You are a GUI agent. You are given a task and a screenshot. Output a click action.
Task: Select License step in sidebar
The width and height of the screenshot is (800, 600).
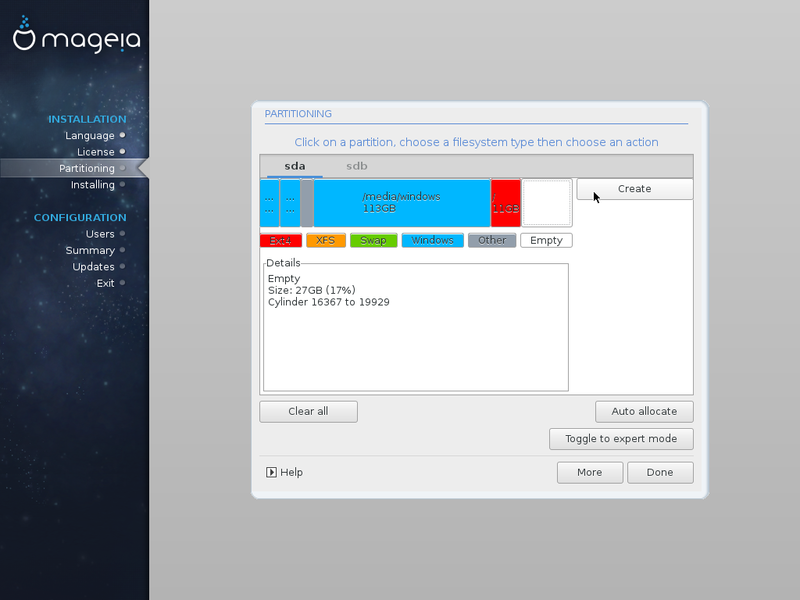(95, 152)
